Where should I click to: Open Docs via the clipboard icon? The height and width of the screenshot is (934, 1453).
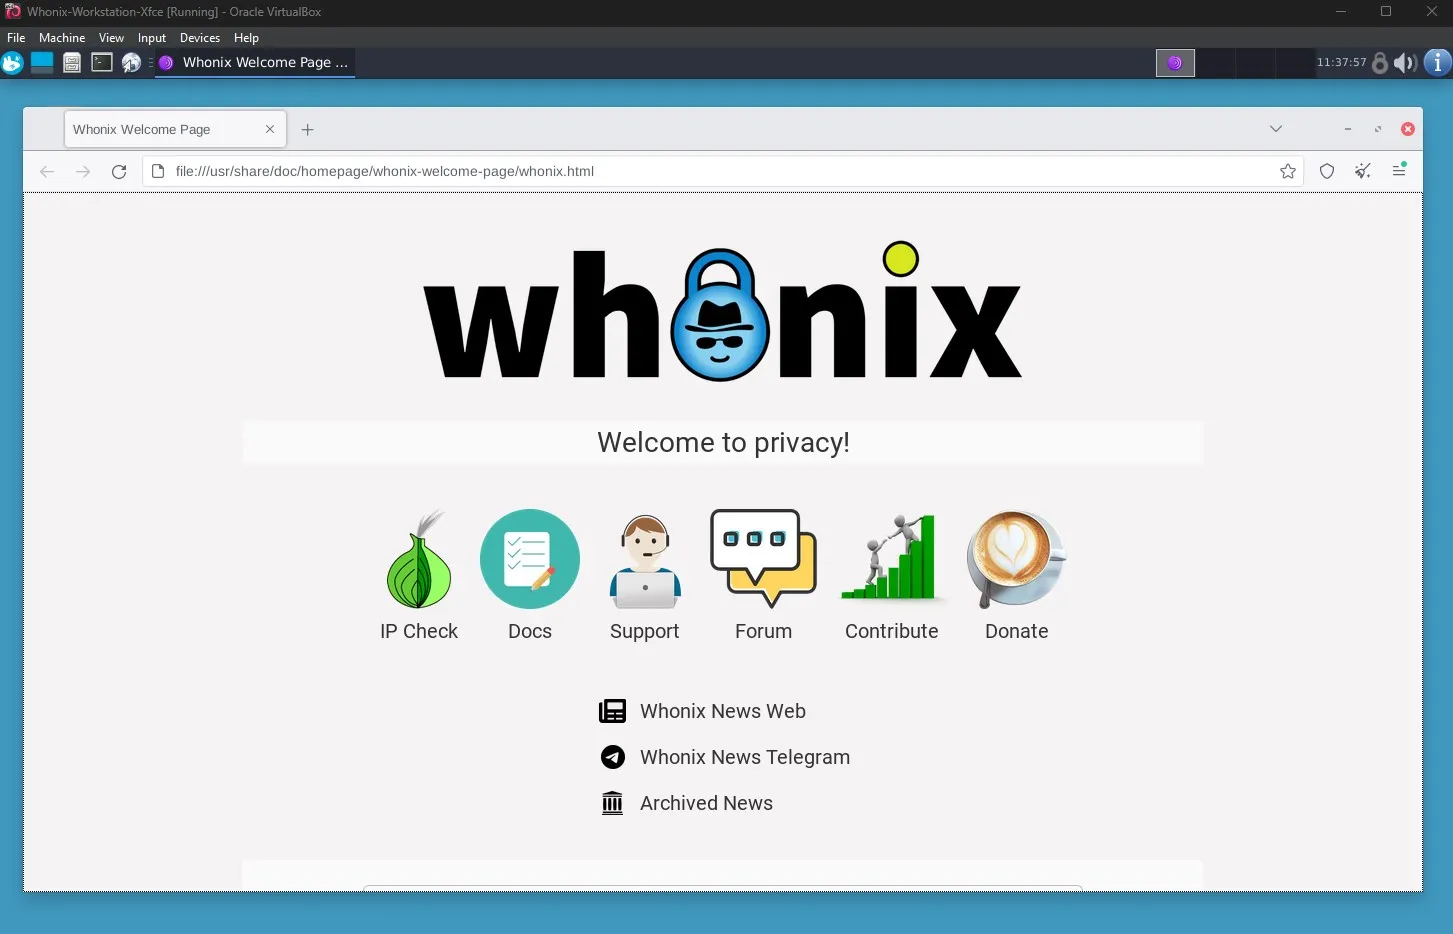529,559
